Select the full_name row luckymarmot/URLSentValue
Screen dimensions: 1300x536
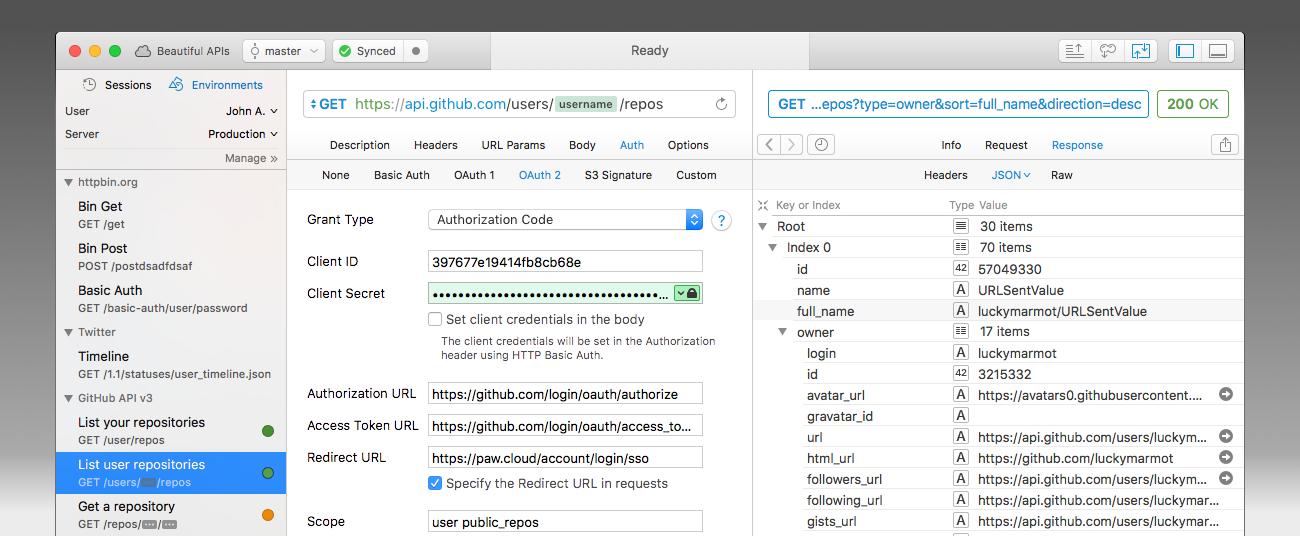coord(998,311)
